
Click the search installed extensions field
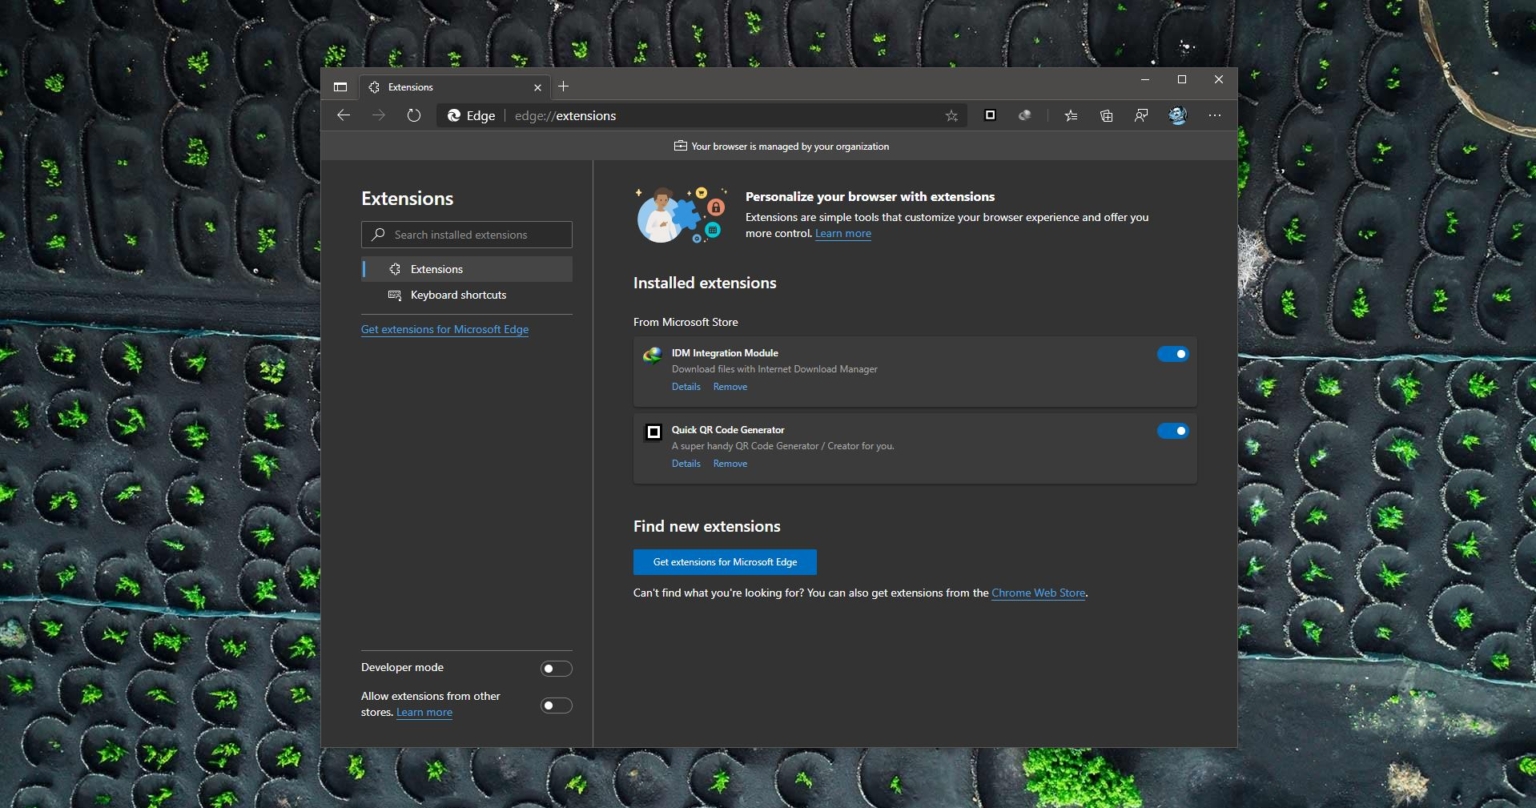pyautogui.click(x=466, y=234)
